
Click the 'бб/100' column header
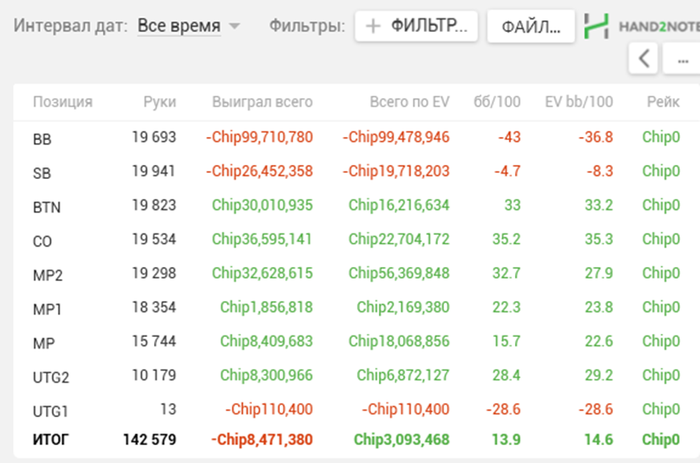tap(497, 101)
